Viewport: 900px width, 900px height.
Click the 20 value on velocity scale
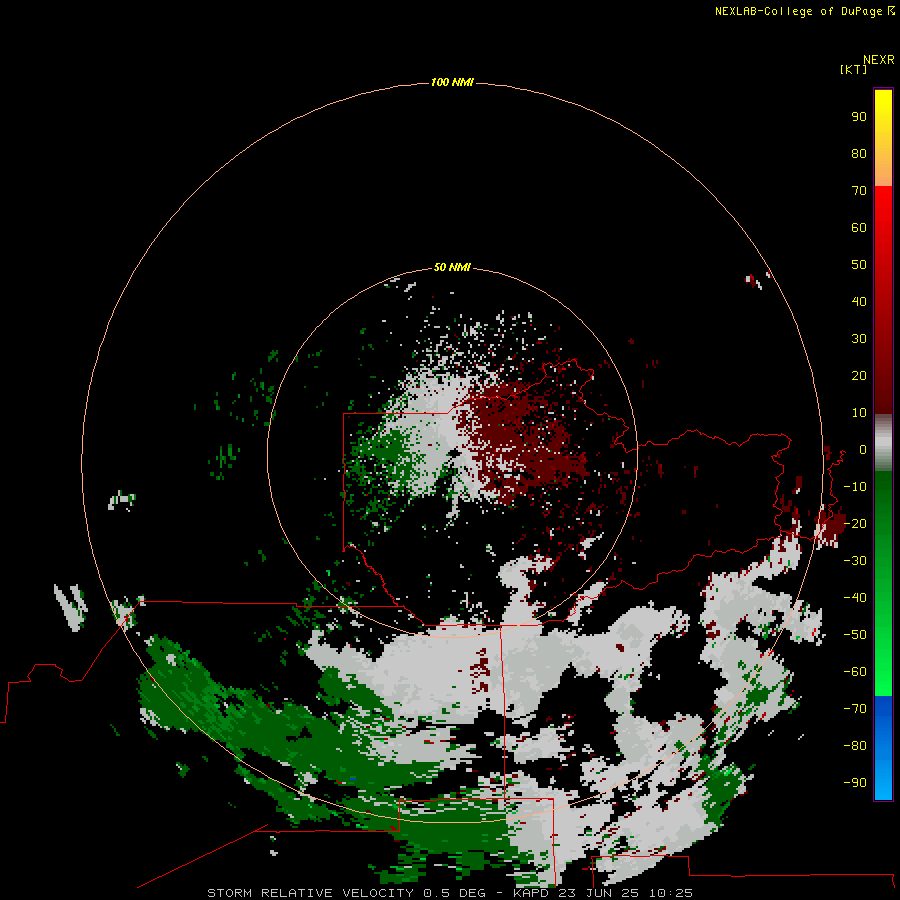859,376
